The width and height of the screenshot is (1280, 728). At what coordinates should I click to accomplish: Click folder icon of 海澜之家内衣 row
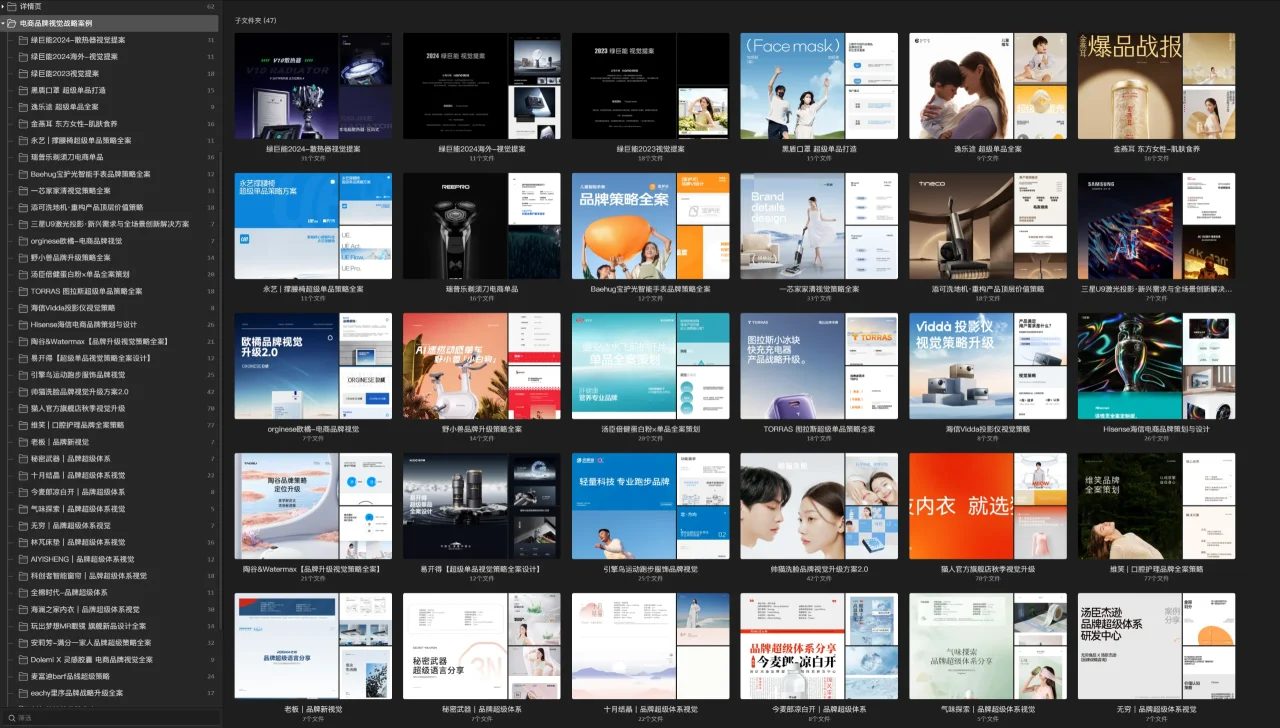point(23,609)
